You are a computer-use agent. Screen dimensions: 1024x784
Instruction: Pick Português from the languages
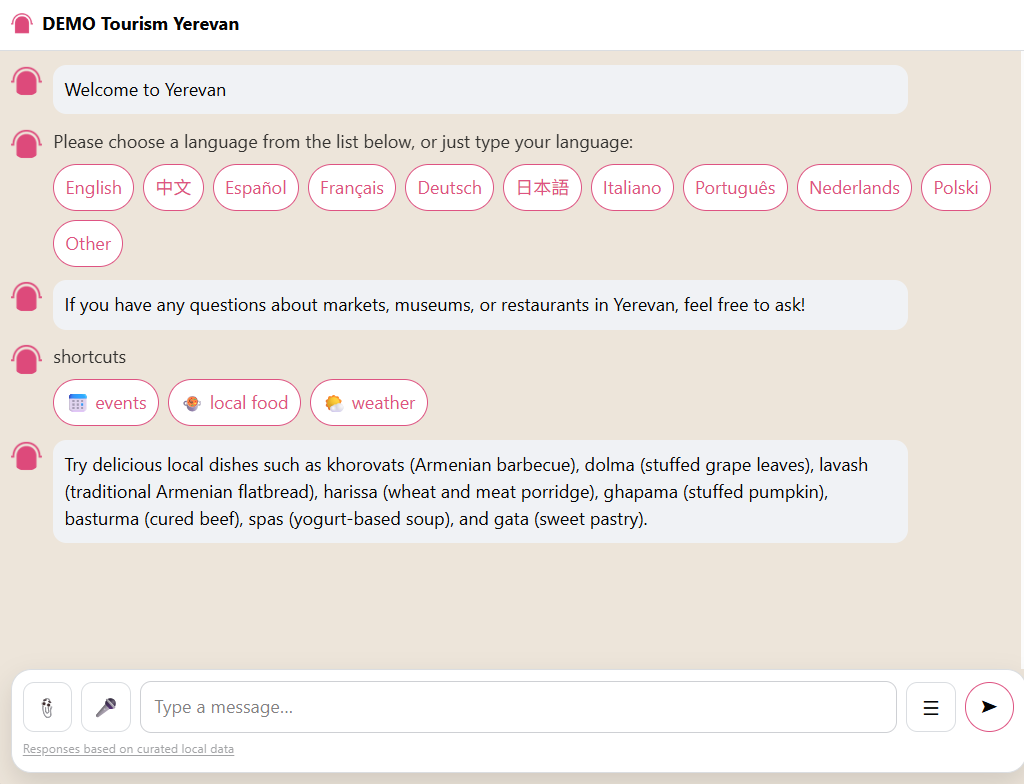735,188
